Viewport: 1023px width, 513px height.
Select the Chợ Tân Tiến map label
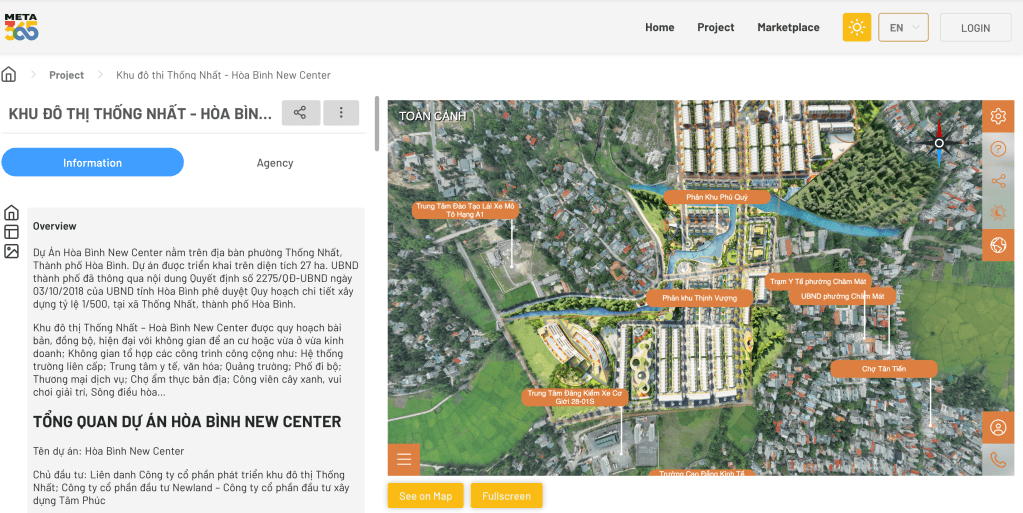click(x=883, y=369)
